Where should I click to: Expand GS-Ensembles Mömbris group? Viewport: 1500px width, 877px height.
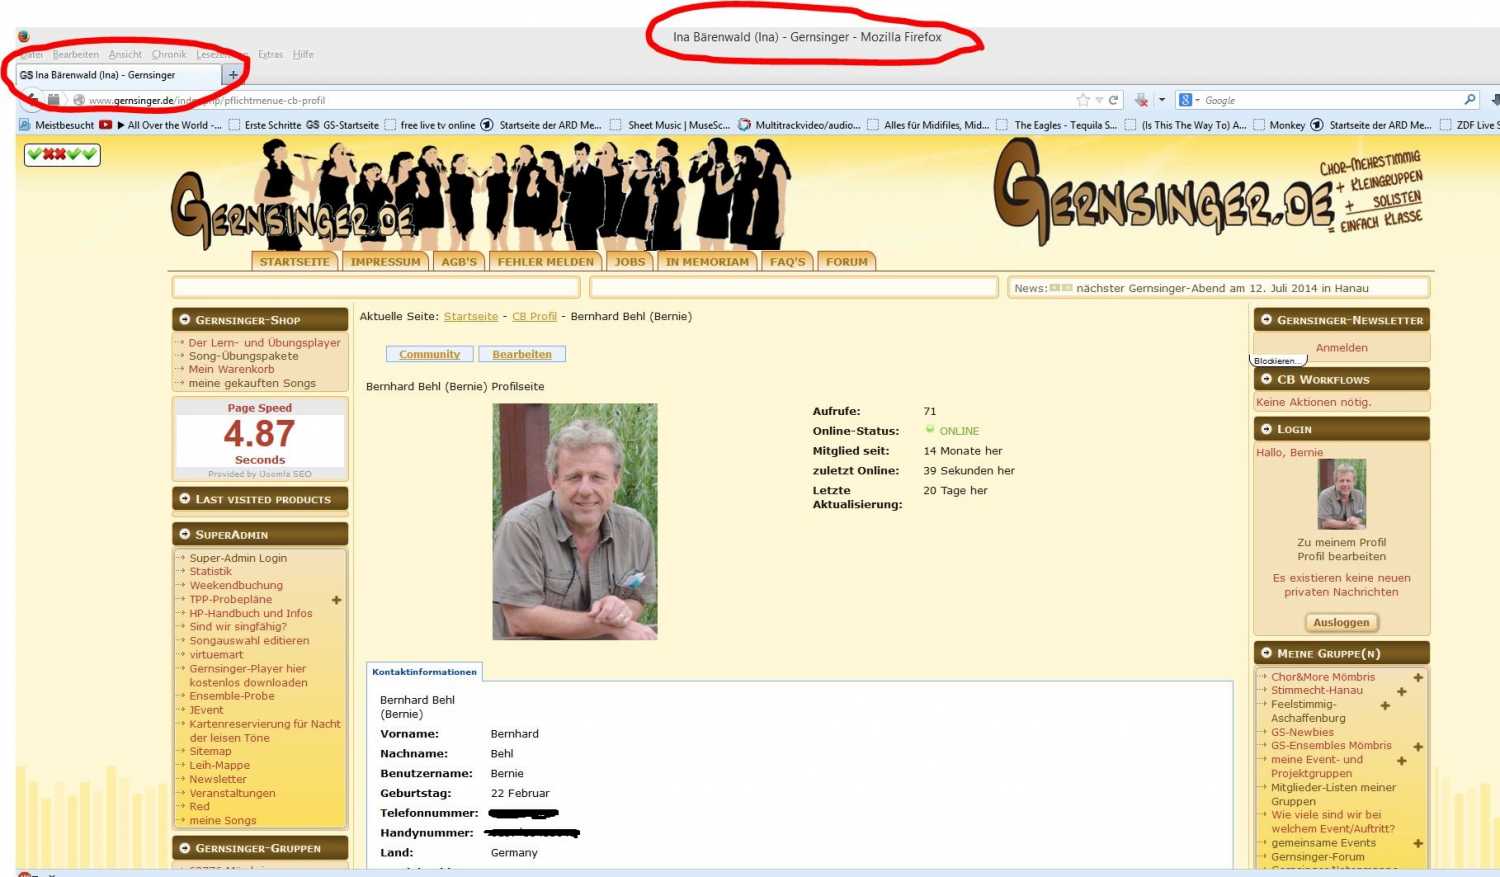click(1418, 746)
